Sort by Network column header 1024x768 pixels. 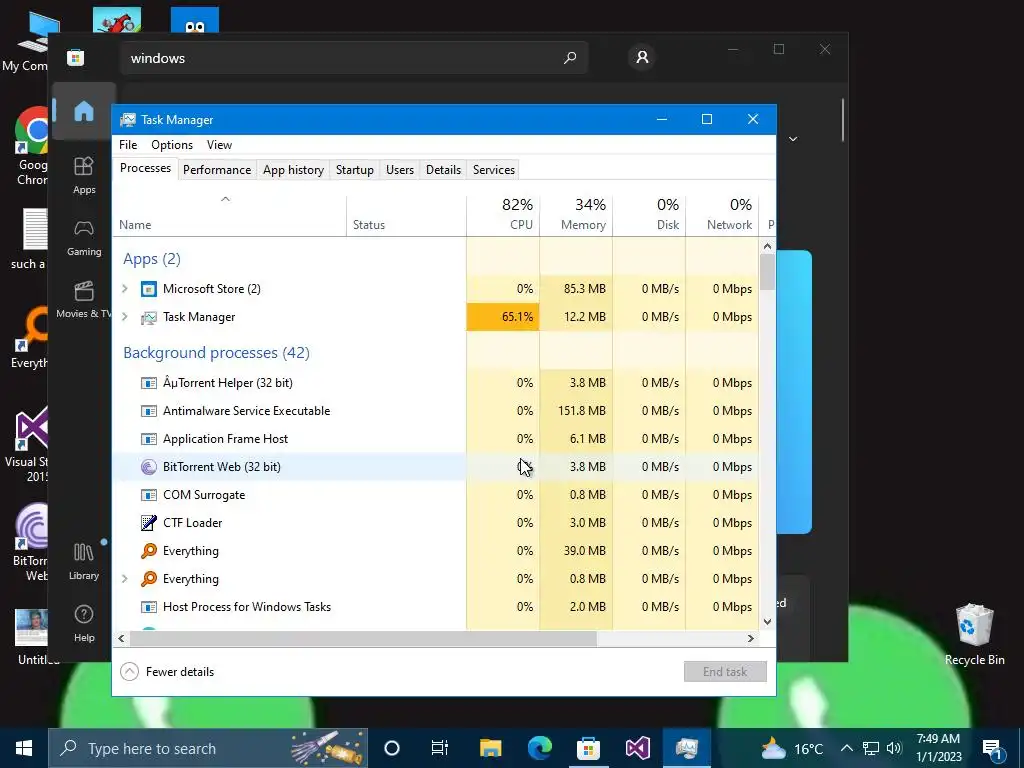(722, 215)
